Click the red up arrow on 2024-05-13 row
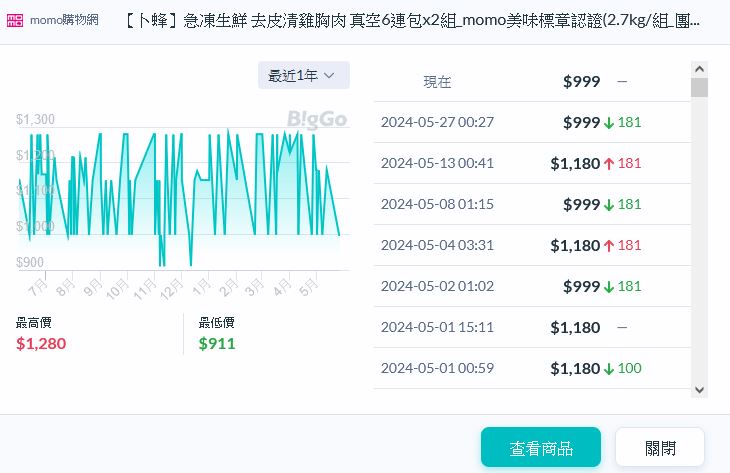Screen dimensions: 730x473 click(608, 164)
